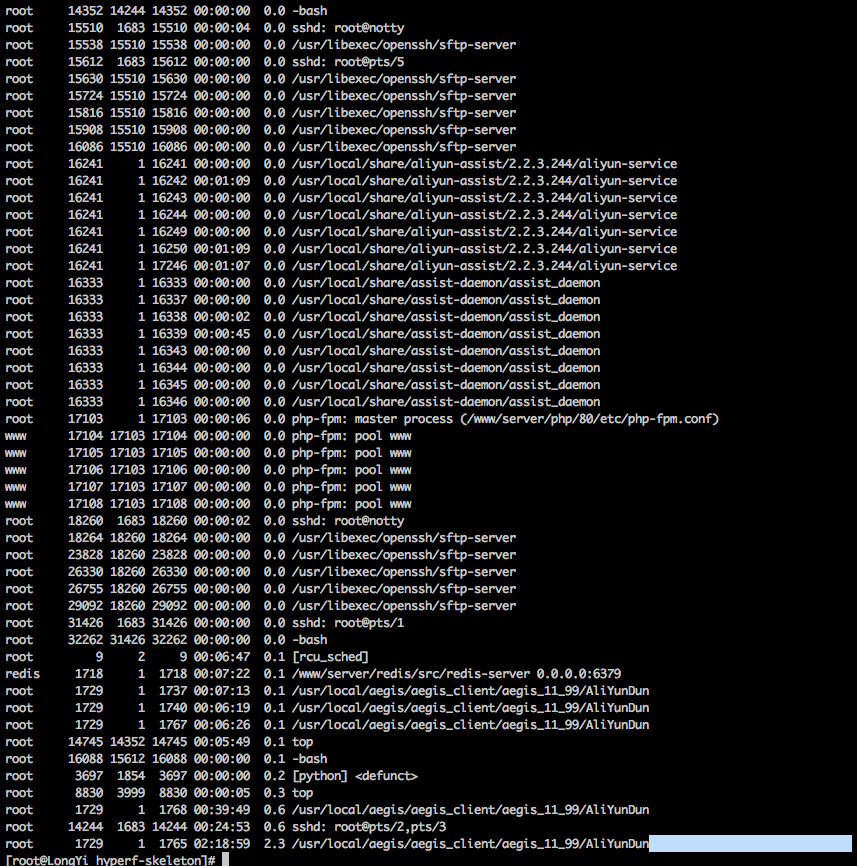Click the [rcu_sched] kernel thread entry
The image size is (857, 866).
(330, 657)
